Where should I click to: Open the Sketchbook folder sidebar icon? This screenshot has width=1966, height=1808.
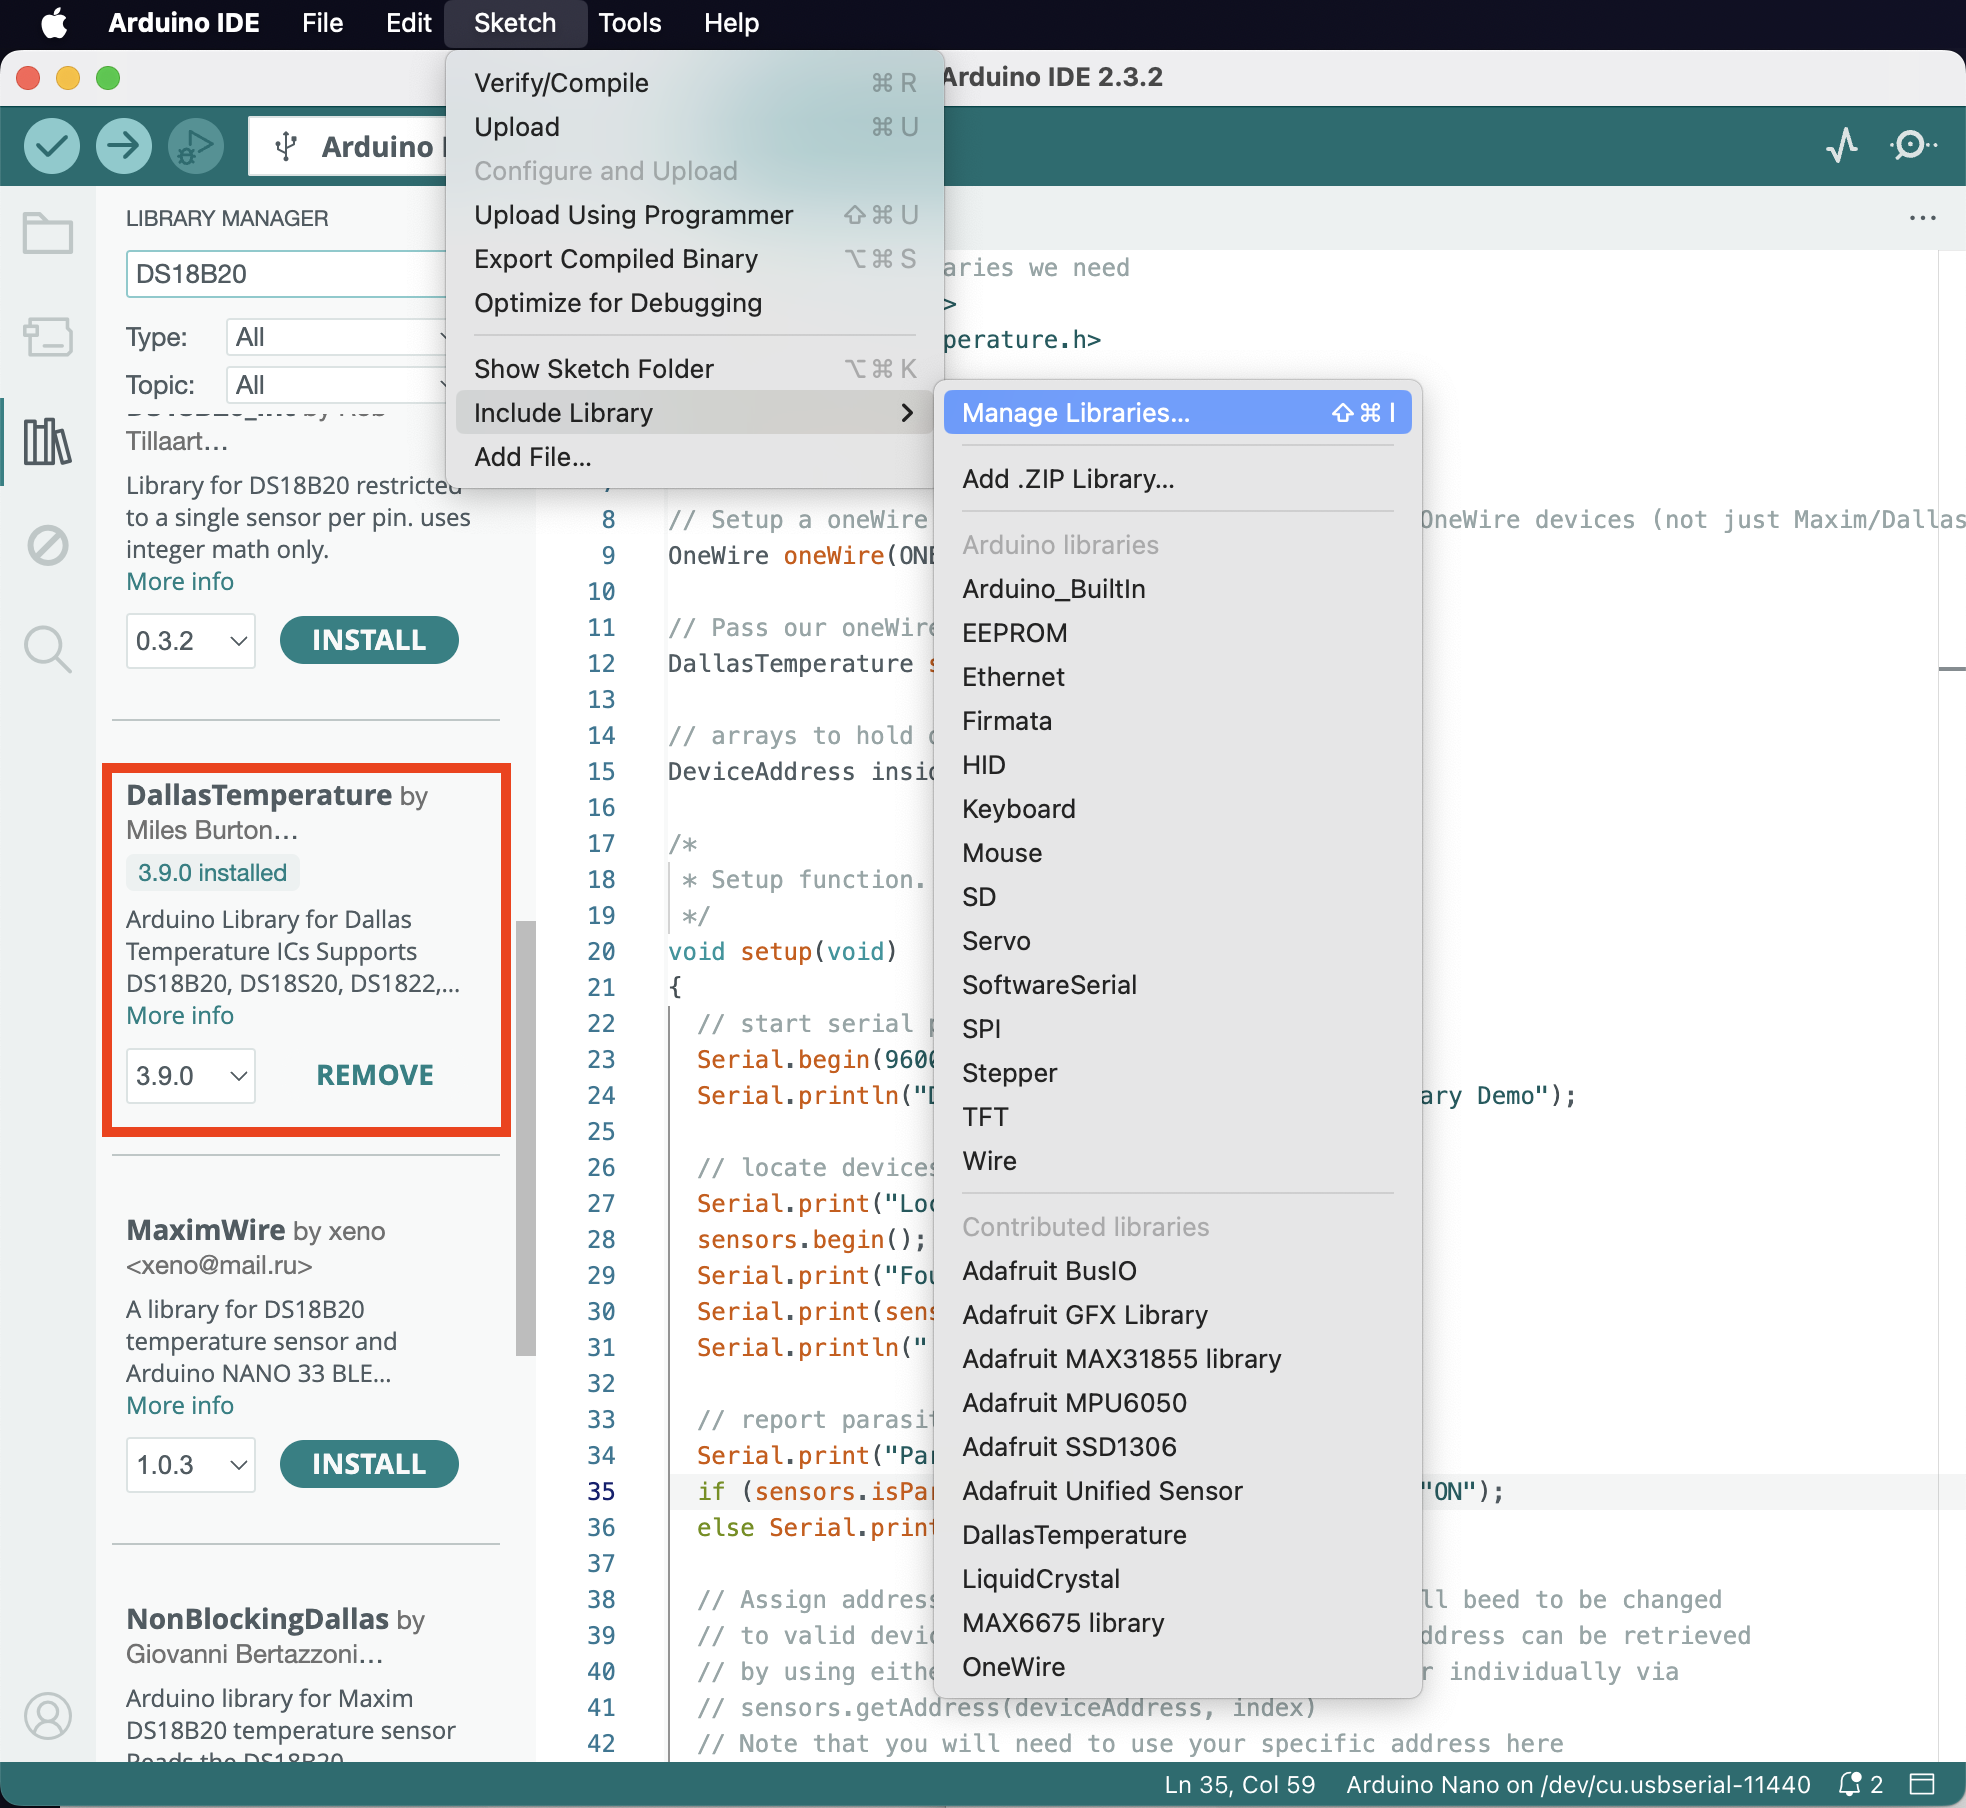pyautogui.click(x=47, y=233)
